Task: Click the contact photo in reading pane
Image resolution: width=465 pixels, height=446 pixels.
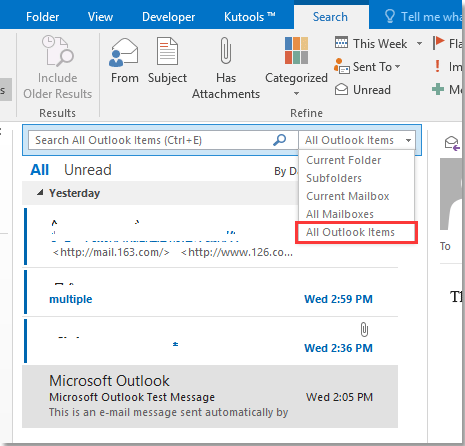Action: [x=452, y=194]
